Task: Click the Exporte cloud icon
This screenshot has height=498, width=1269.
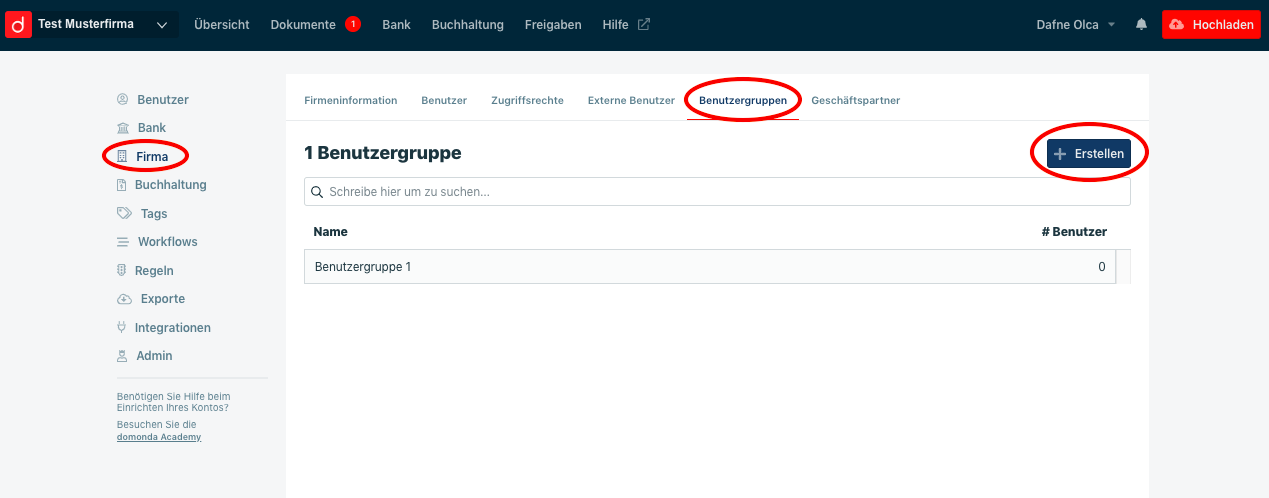Action: 124,299
